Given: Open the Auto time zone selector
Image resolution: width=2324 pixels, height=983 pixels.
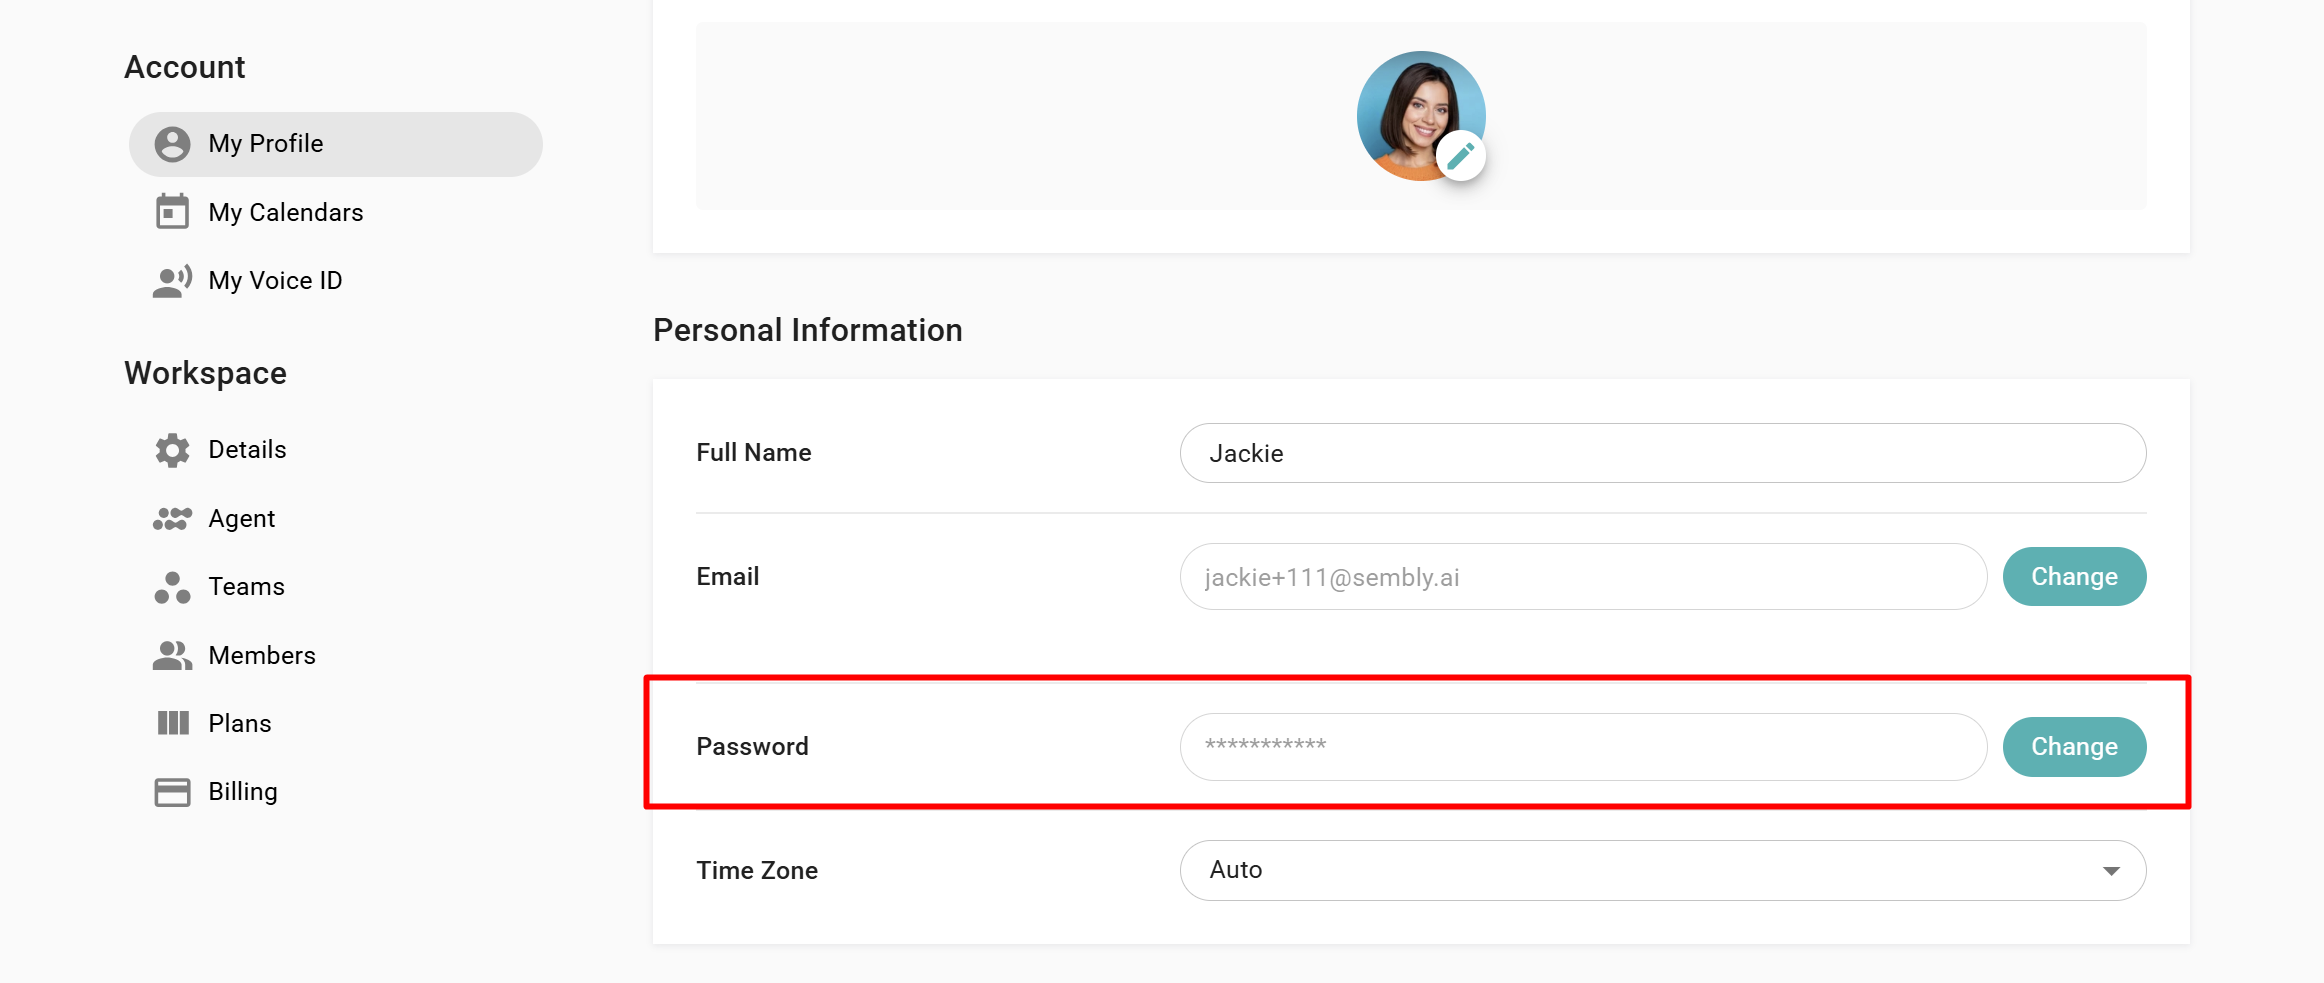Looking at the screenshot, I should [1663, 870].
